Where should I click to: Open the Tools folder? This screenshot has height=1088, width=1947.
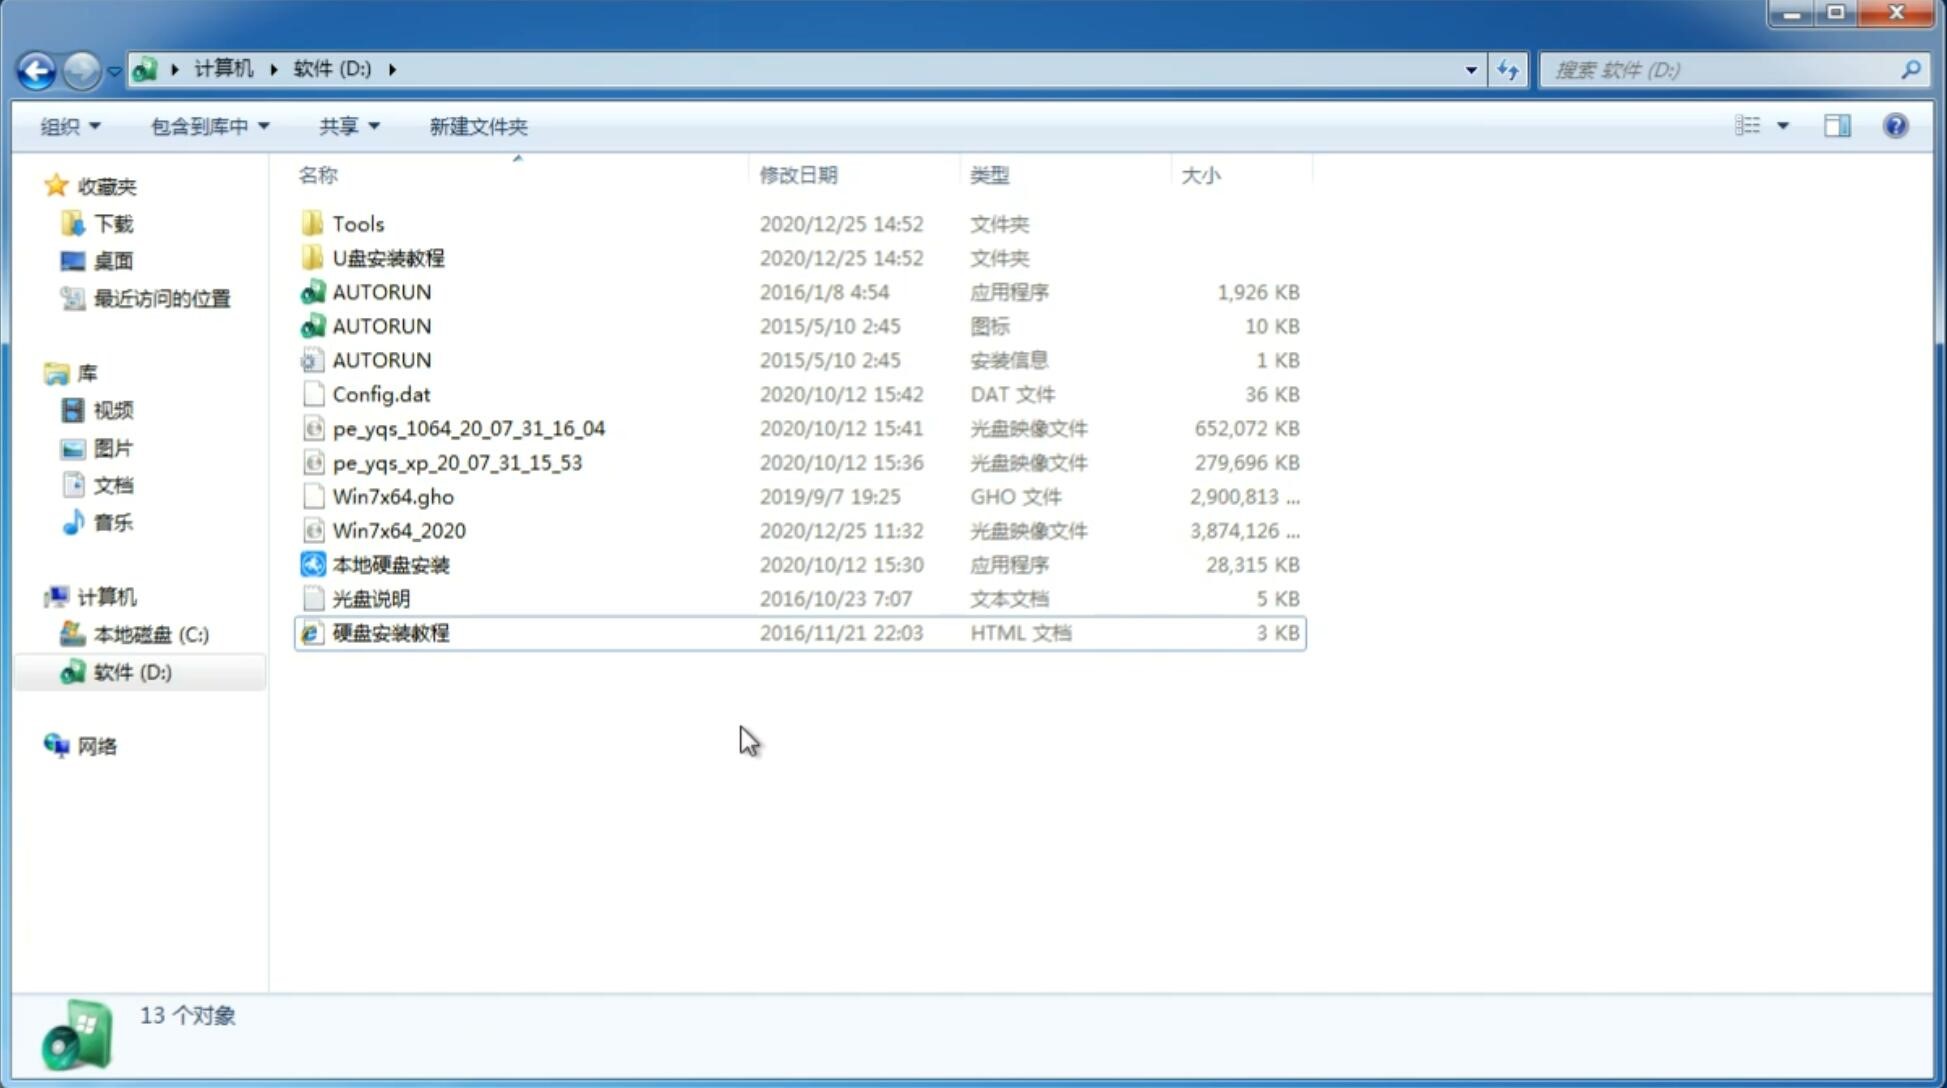pyautogui.click(x=356, y=223)
